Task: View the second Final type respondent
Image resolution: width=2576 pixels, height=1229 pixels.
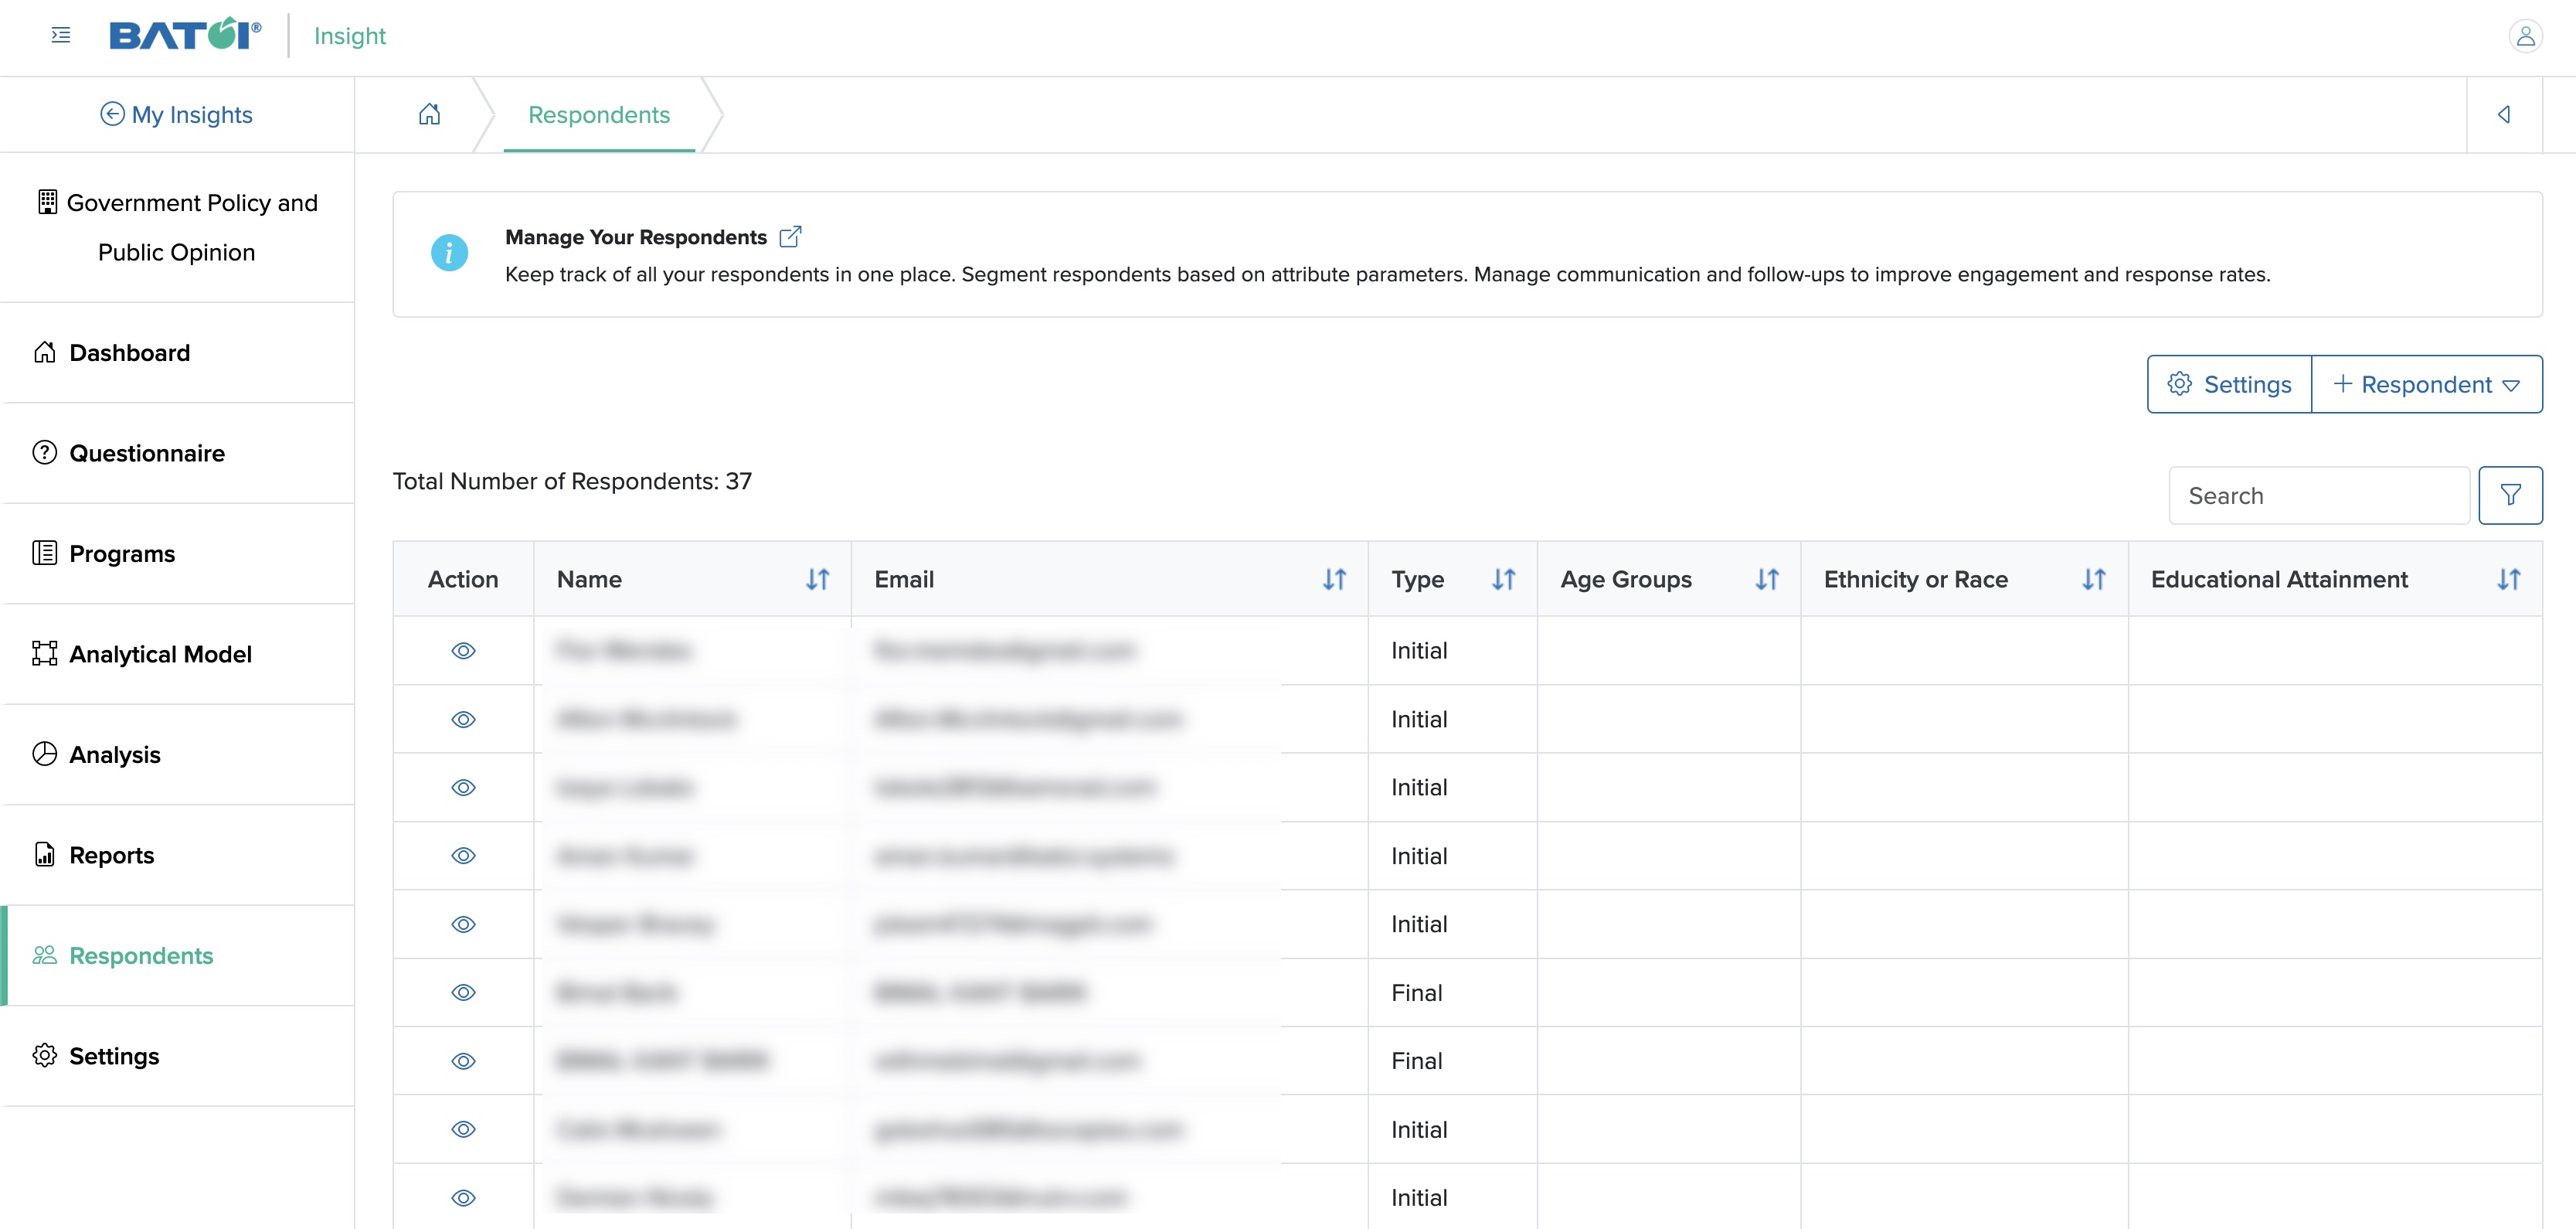Action: point(463,1061)
